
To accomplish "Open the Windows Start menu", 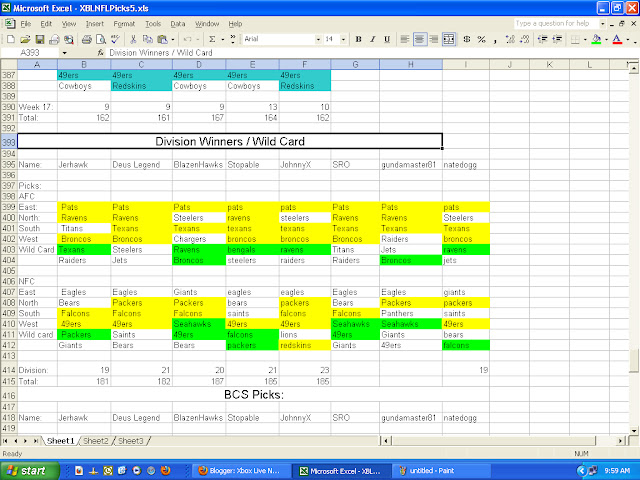I will tap(29, 471).
